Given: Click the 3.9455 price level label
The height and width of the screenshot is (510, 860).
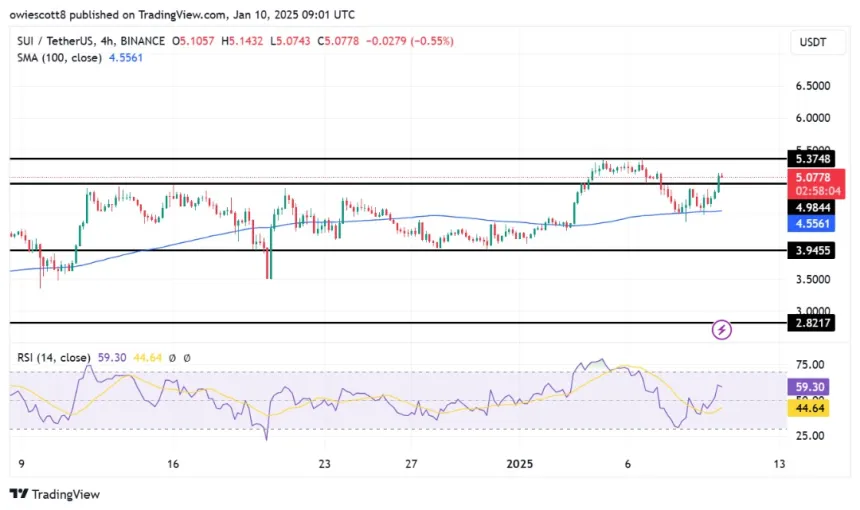Looking at the screenshot, I should click(x=811, y=250).
